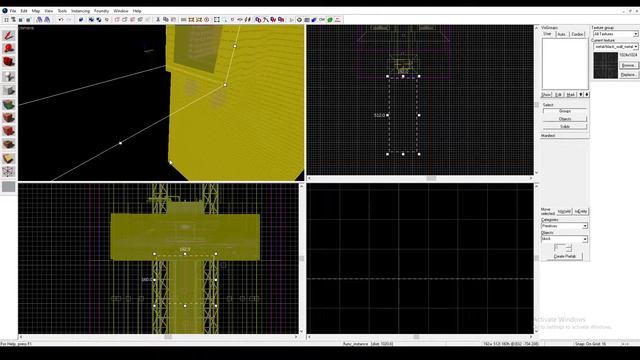Click the VisGroups Mark button
640x360 pixels.
[x=571, y=94]
